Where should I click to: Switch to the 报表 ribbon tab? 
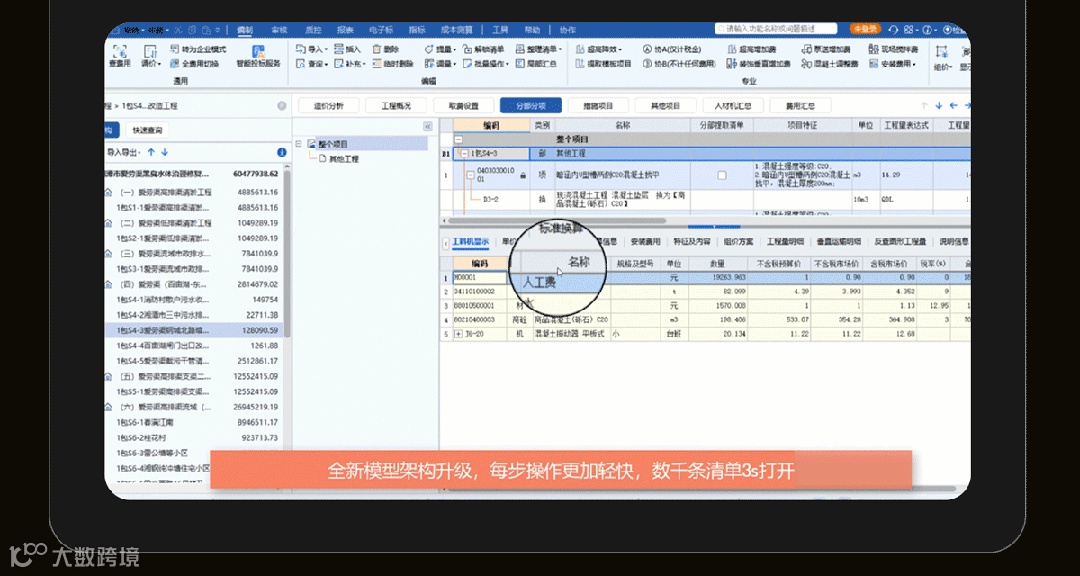coord(346,30)
